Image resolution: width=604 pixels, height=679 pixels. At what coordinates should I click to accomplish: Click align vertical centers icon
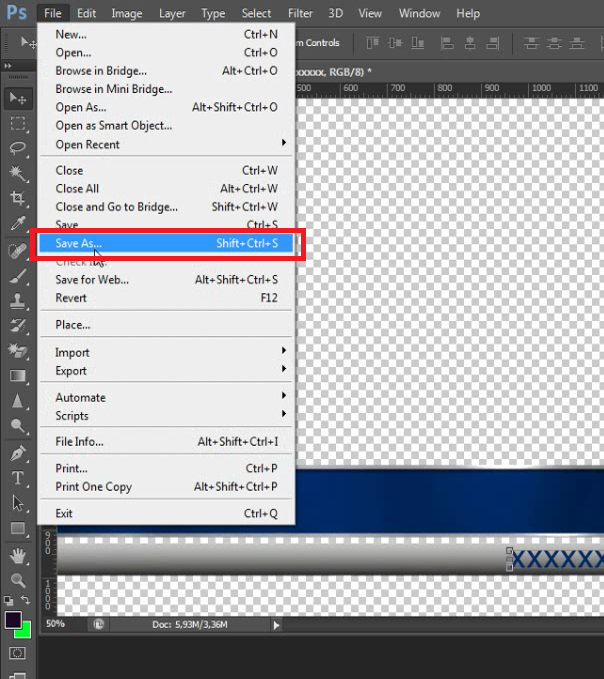tap(395, 43)
